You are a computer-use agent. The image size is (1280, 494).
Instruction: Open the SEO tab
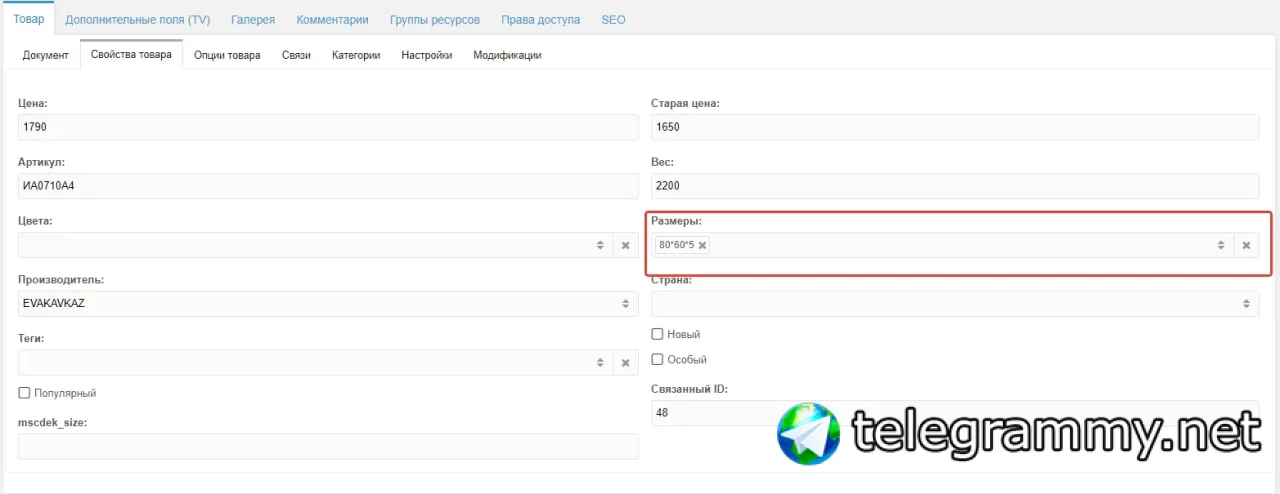613,19
